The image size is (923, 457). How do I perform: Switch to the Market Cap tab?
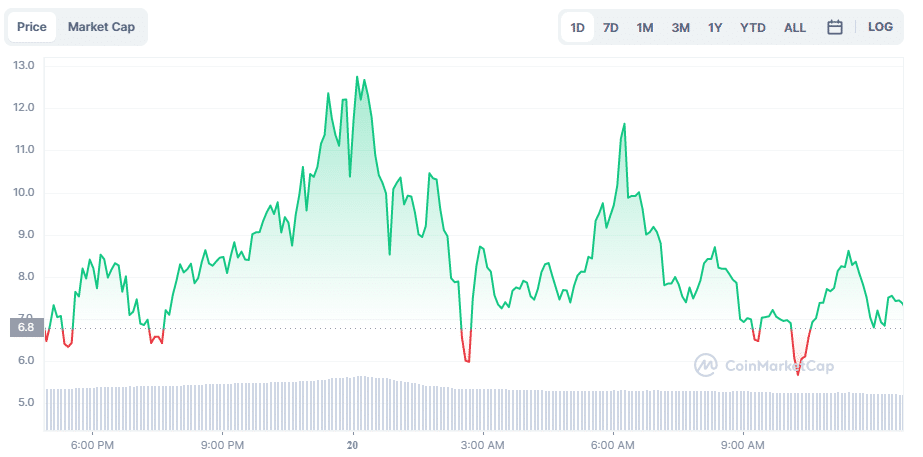(x=101, y=27)
